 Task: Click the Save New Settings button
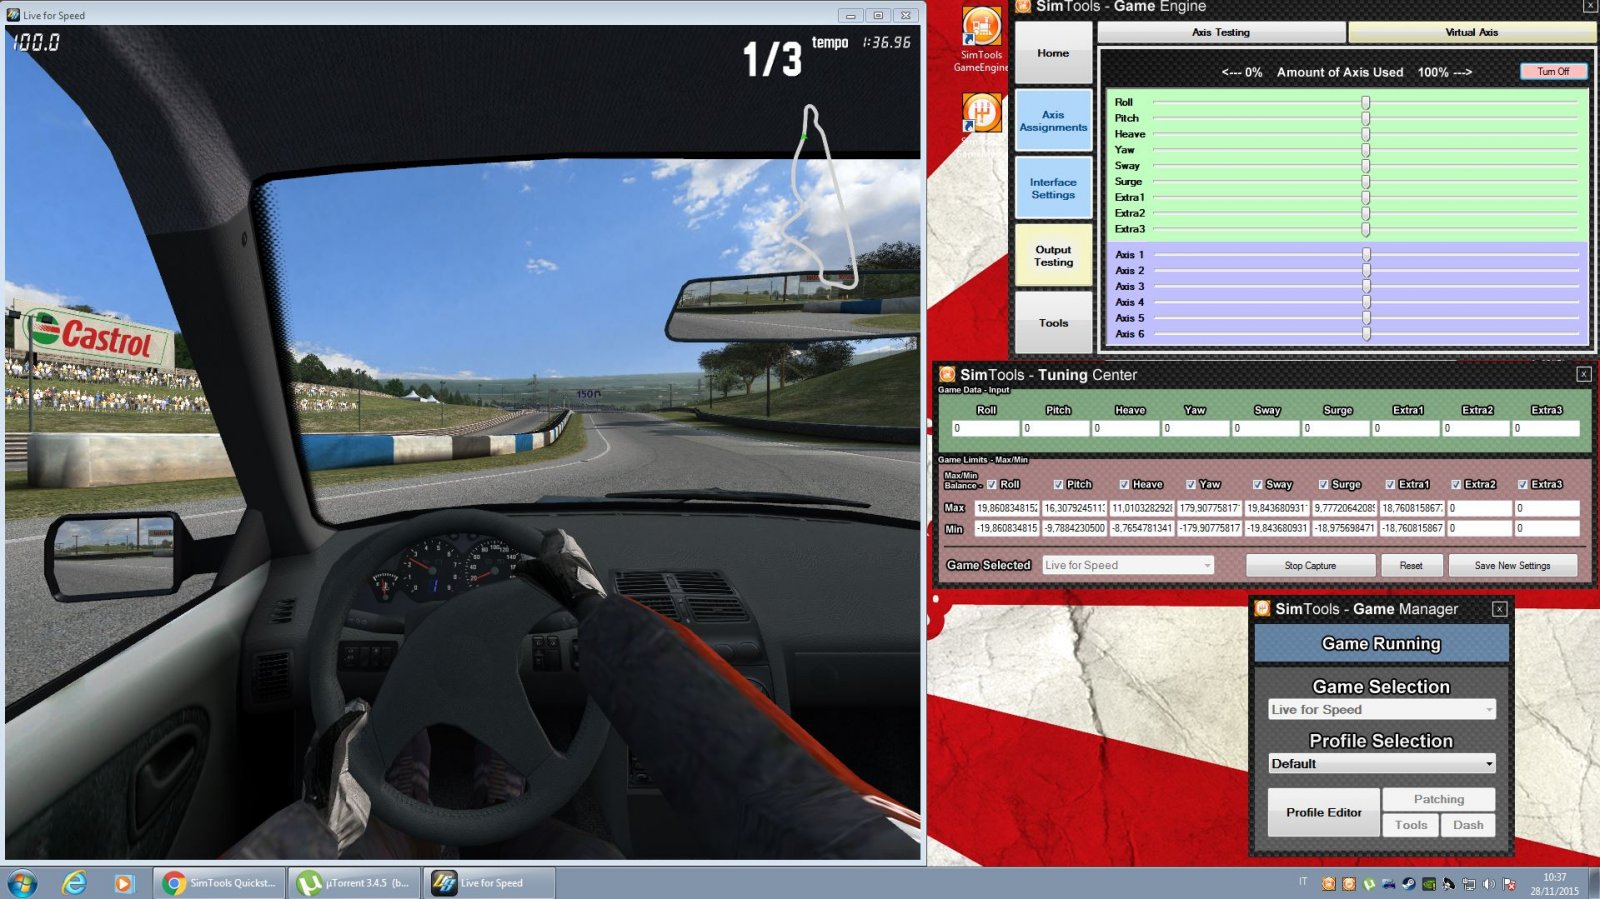click(x=1512, y=565)
